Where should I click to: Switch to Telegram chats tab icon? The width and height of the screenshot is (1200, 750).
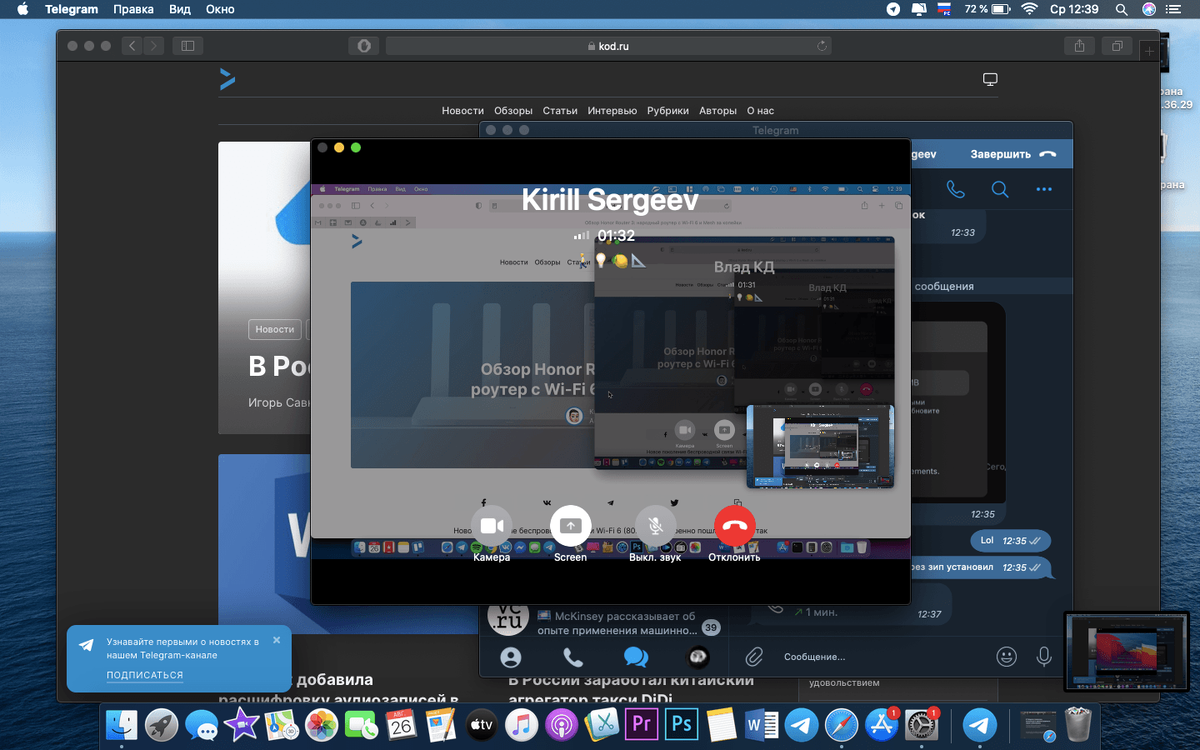coord(635,657)
